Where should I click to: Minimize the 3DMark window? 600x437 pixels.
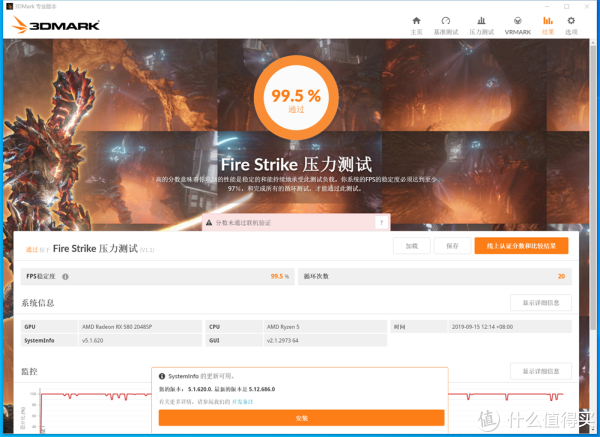(547, 6)
